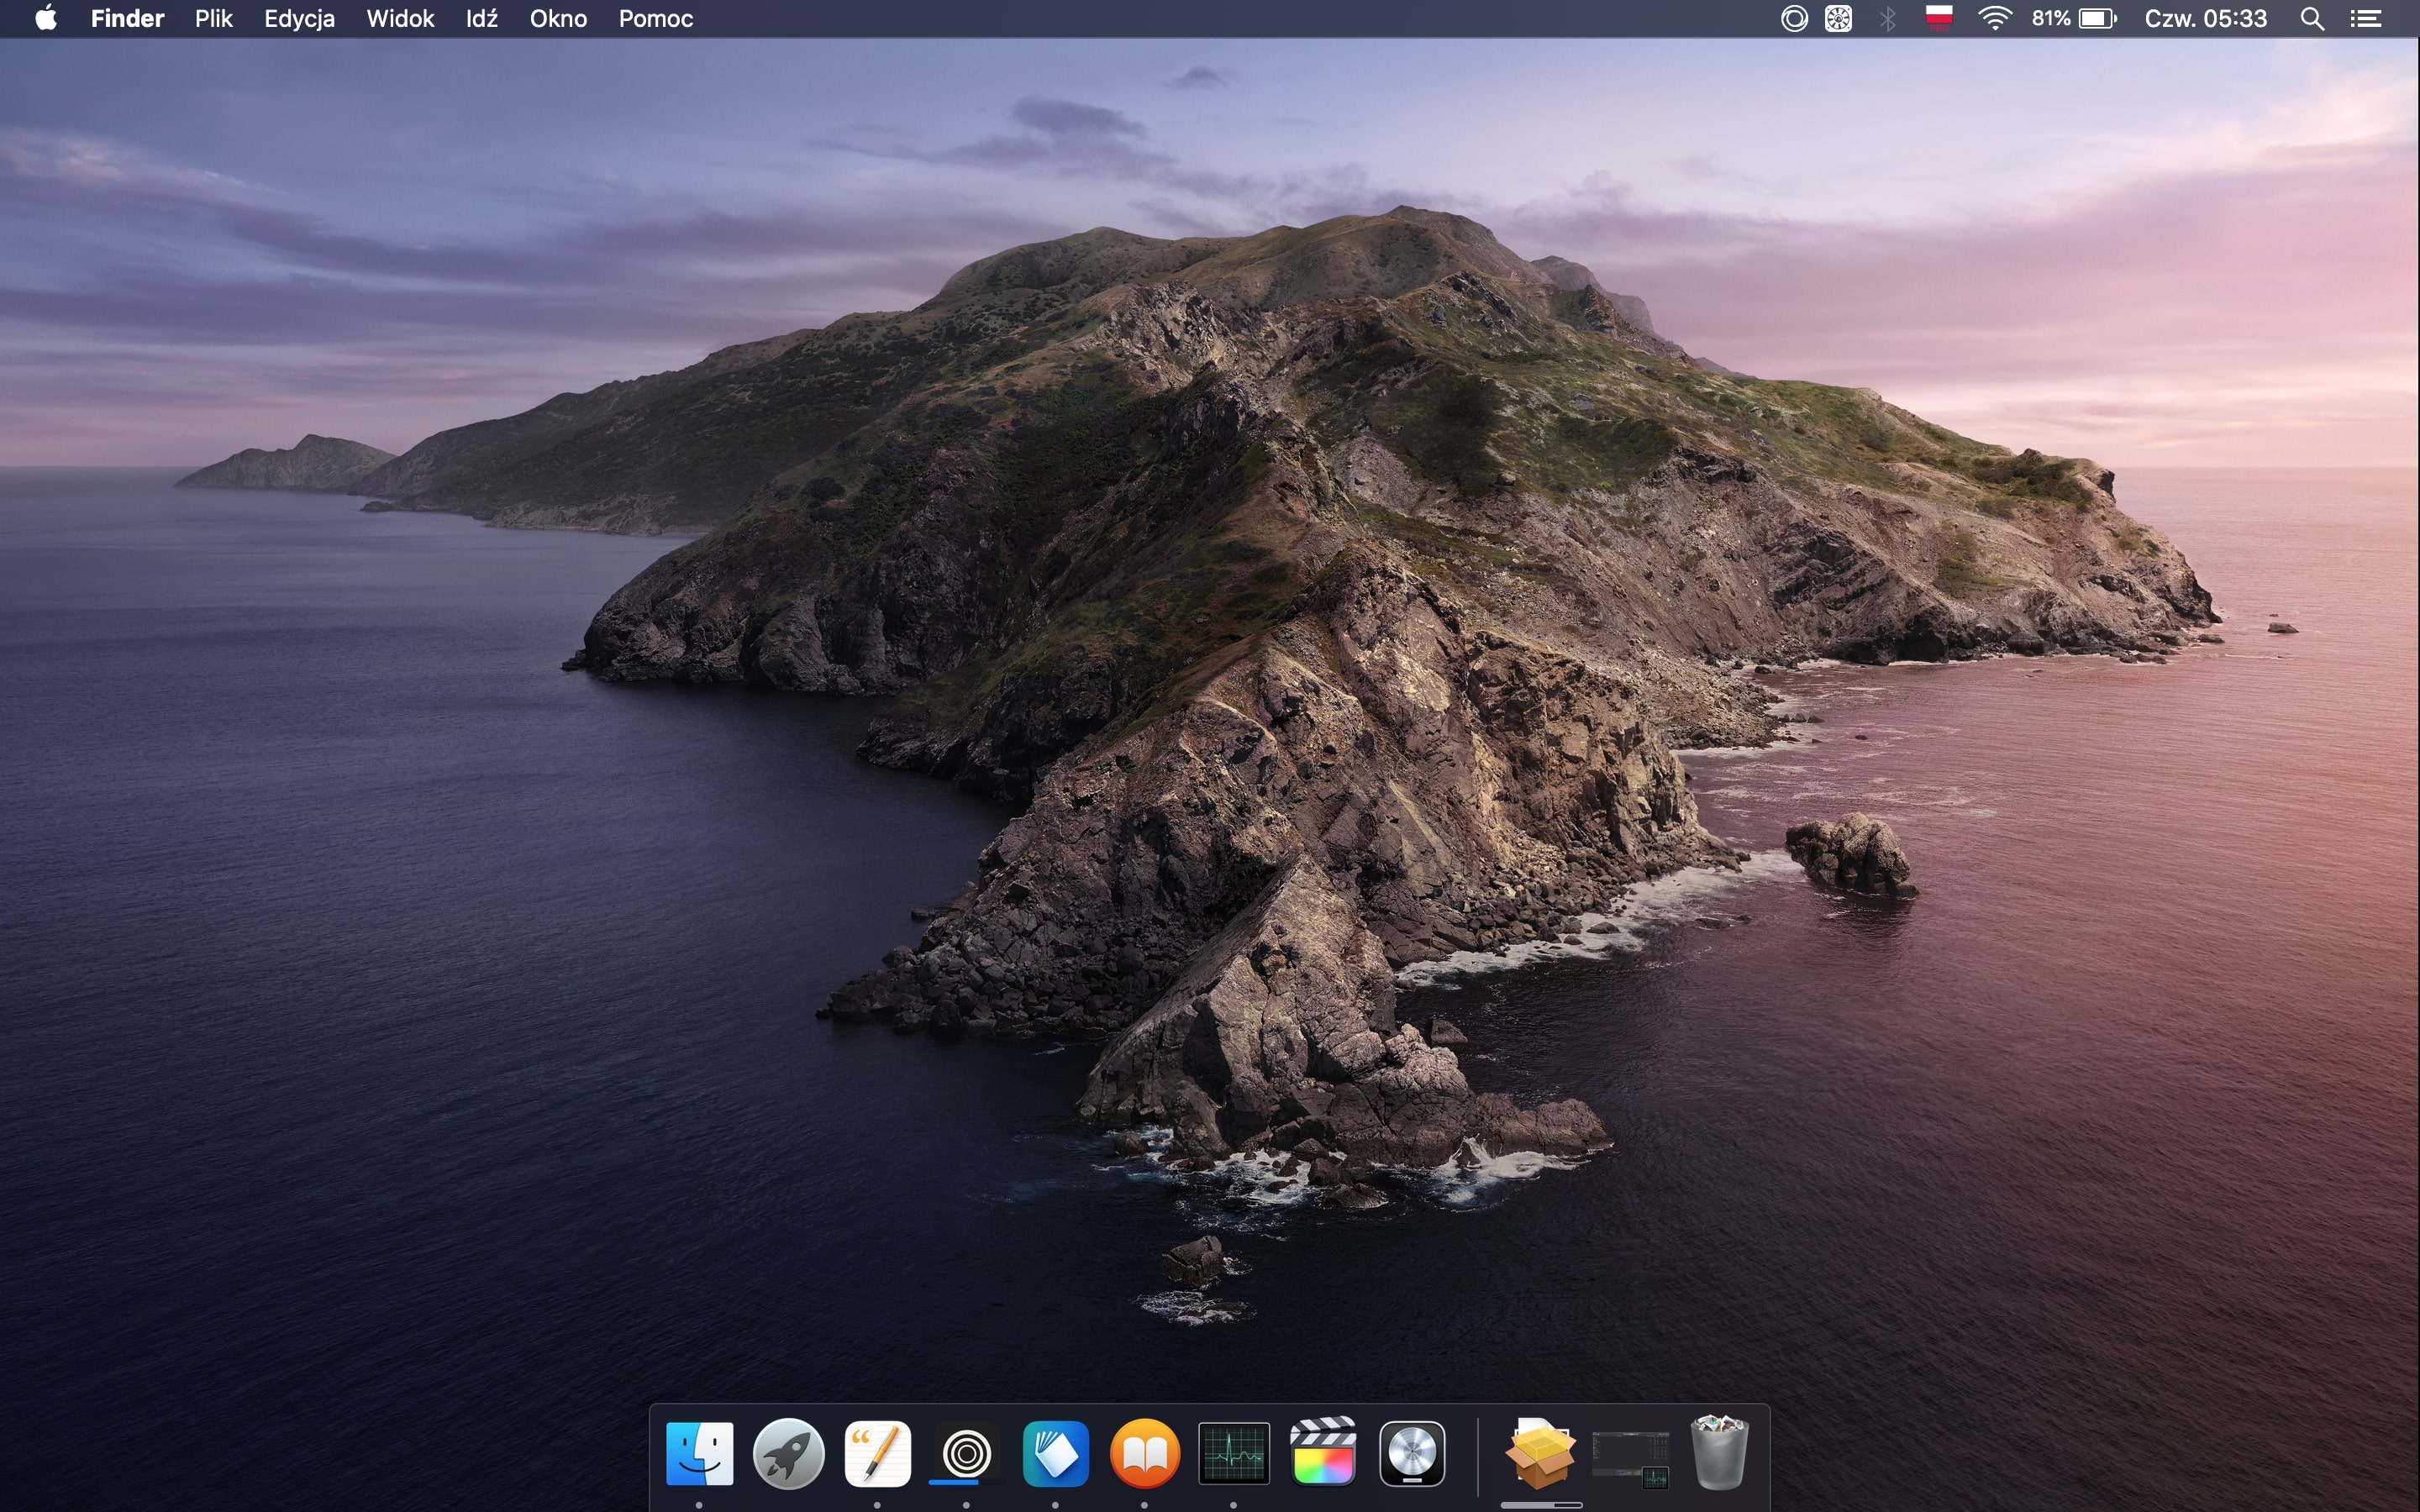This screenshot has width=2420, height=1512.
Task: Open the Widok menu
Action: [399, 18]
